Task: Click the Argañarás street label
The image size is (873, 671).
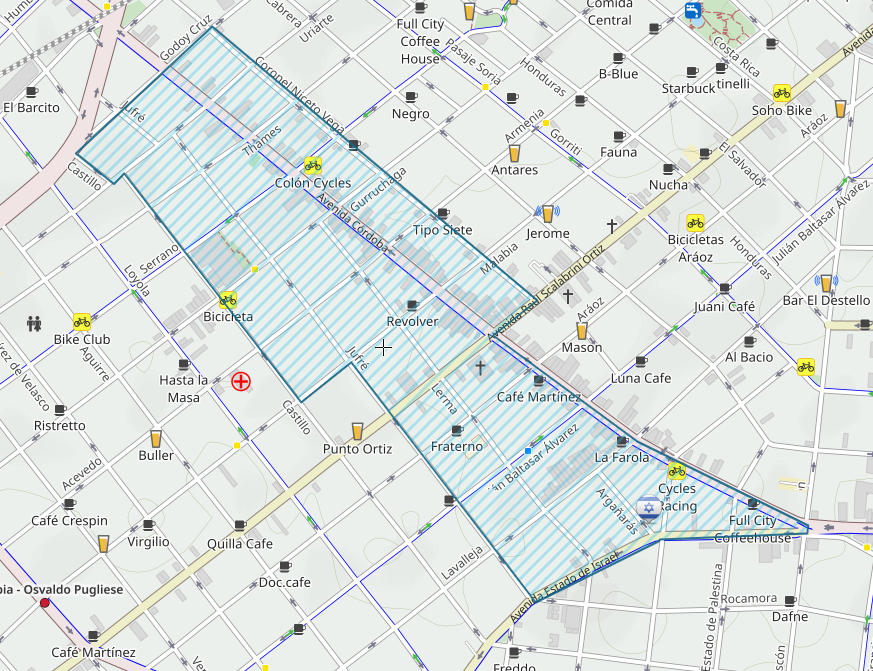Action: pos(617,511)
